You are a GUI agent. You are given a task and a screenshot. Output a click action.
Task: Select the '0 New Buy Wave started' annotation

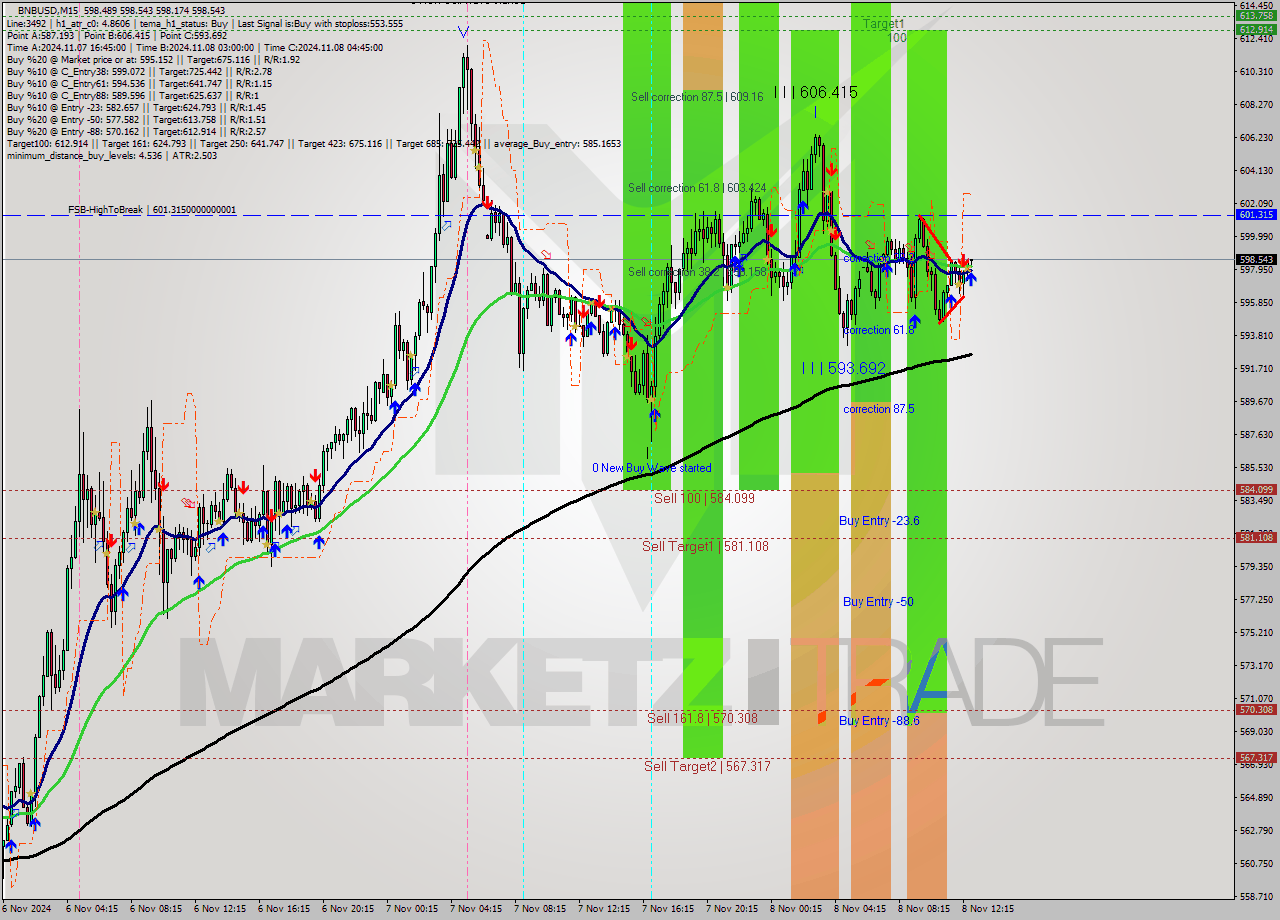pyautogui.click(x=652, y=468)
